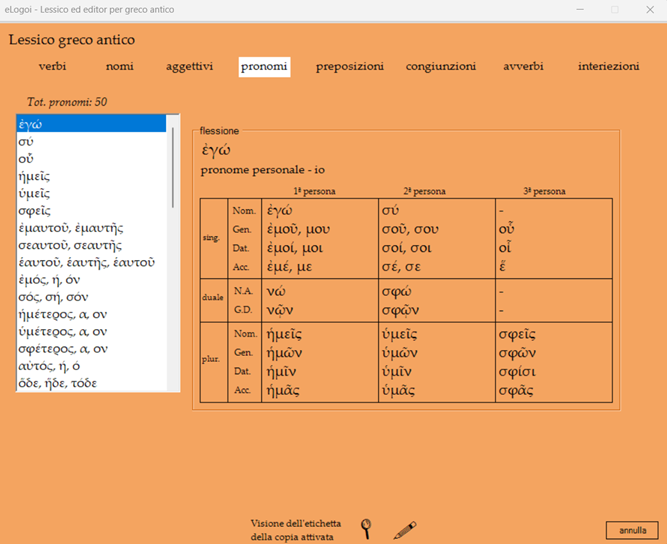Close the eLogoi window
The height and width of the screenshot is (544, 667).
point(650,9)
